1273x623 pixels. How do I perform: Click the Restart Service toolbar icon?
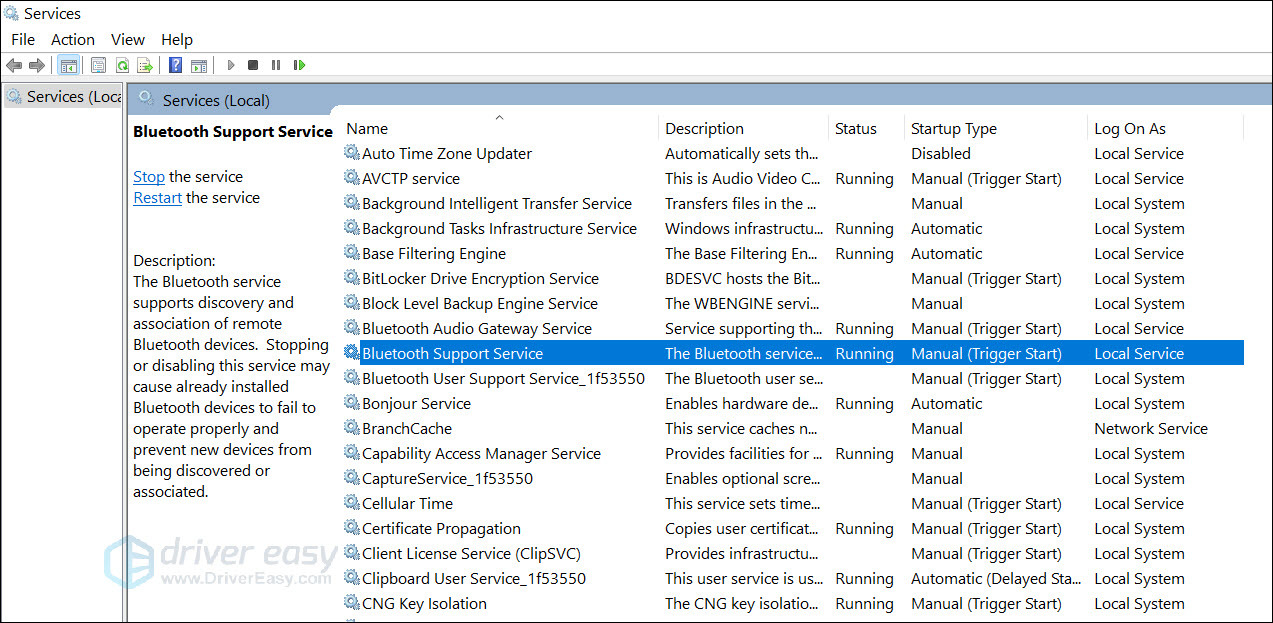pos(299,66)
